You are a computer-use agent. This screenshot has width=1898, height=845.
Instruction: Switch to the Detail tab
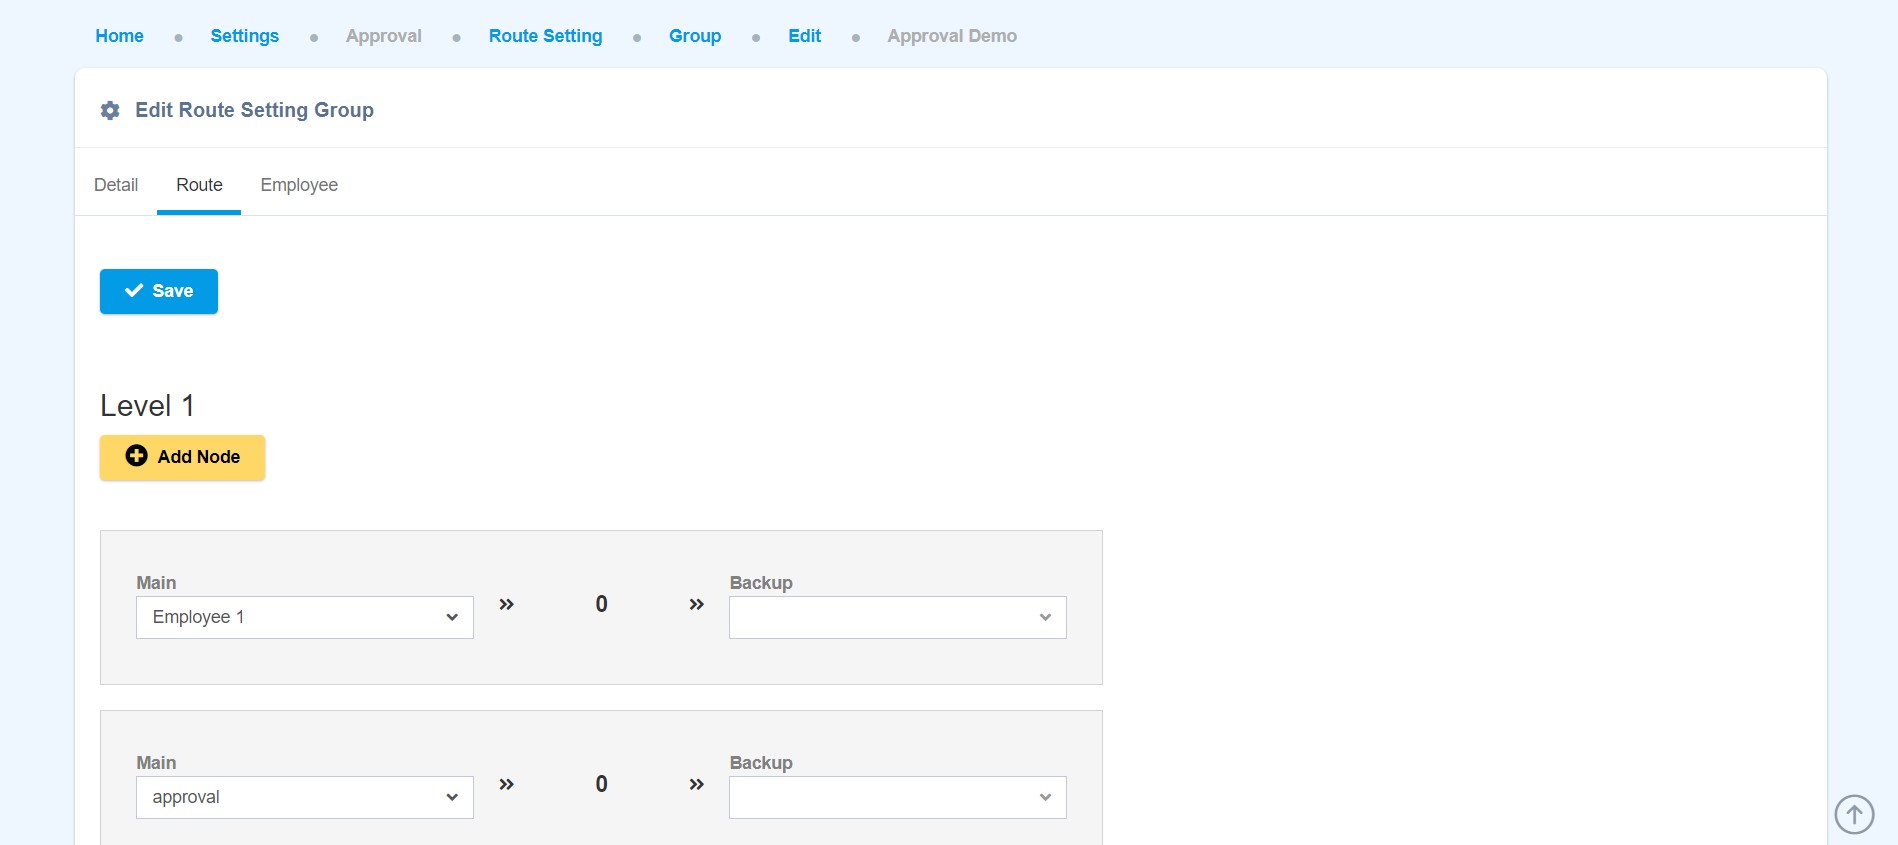(x=116, y=185)
